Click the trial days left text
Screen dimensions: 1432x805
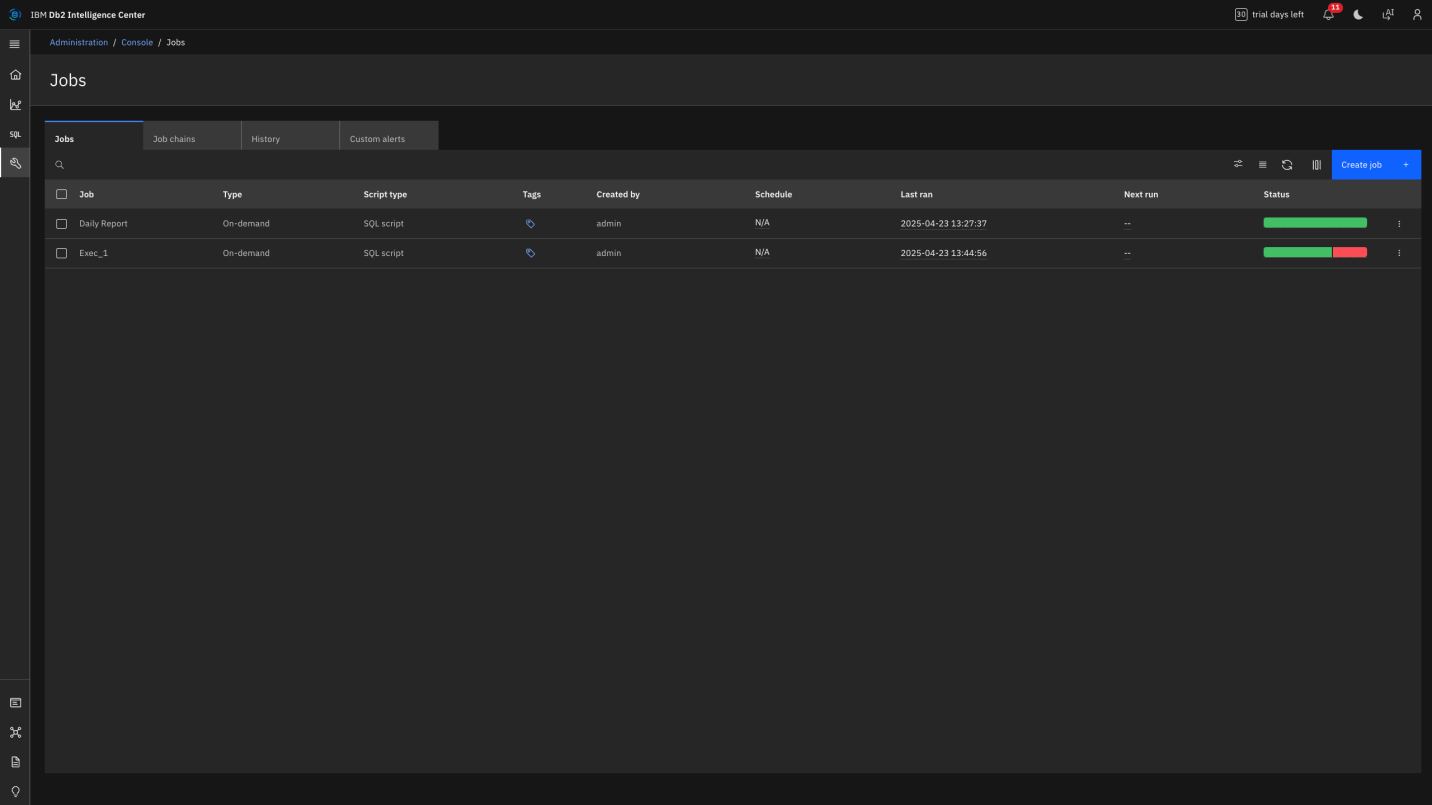(1278, 15)
